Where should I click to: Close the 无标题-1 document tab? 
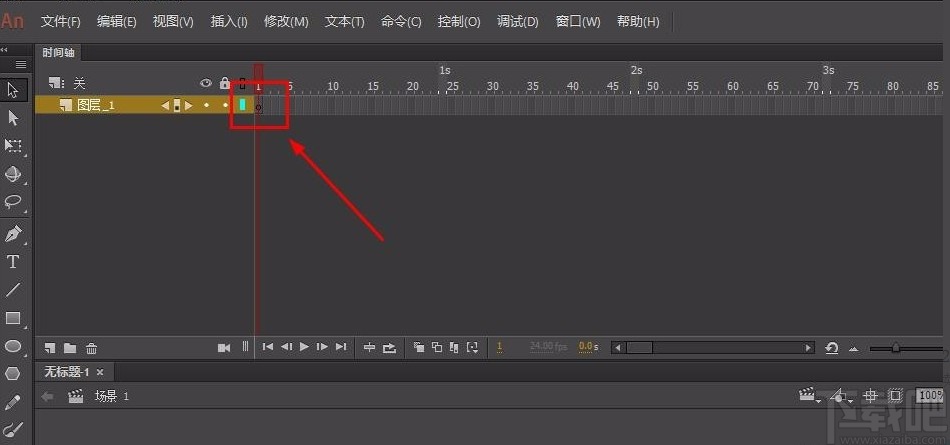(x=100, y=372)
